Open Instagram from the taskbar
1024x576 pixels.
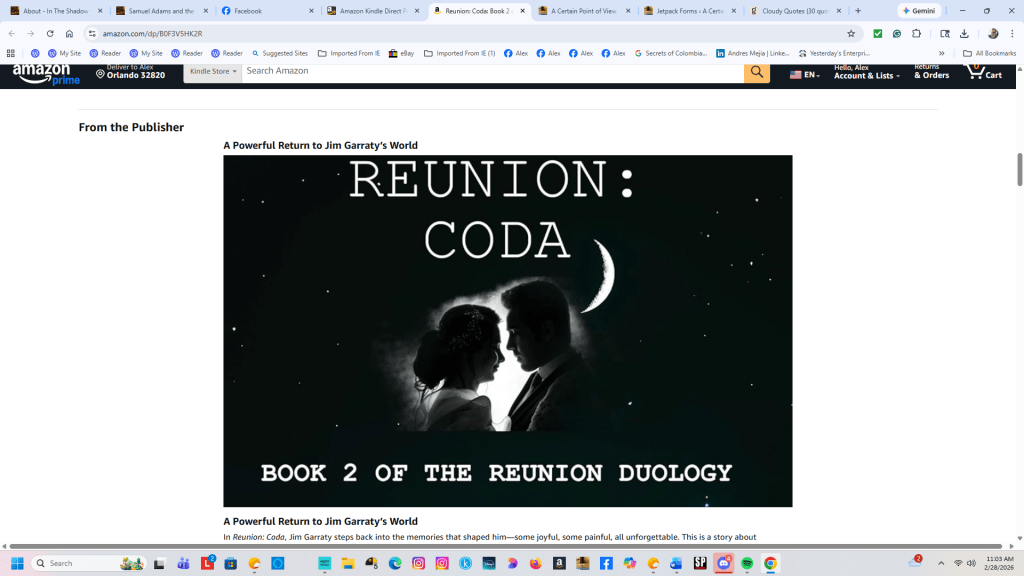click(442, 563)
